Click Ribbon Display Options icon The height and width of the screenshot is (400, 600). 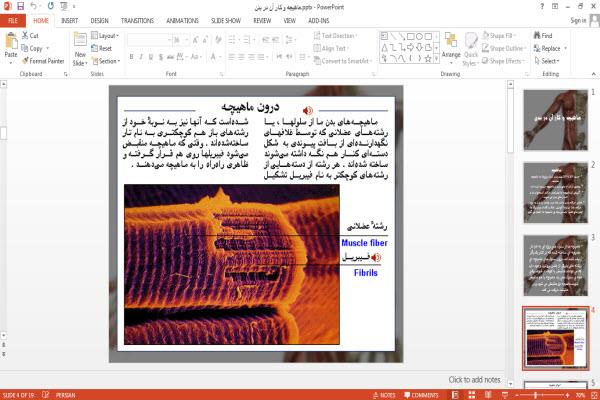point(555,7)
